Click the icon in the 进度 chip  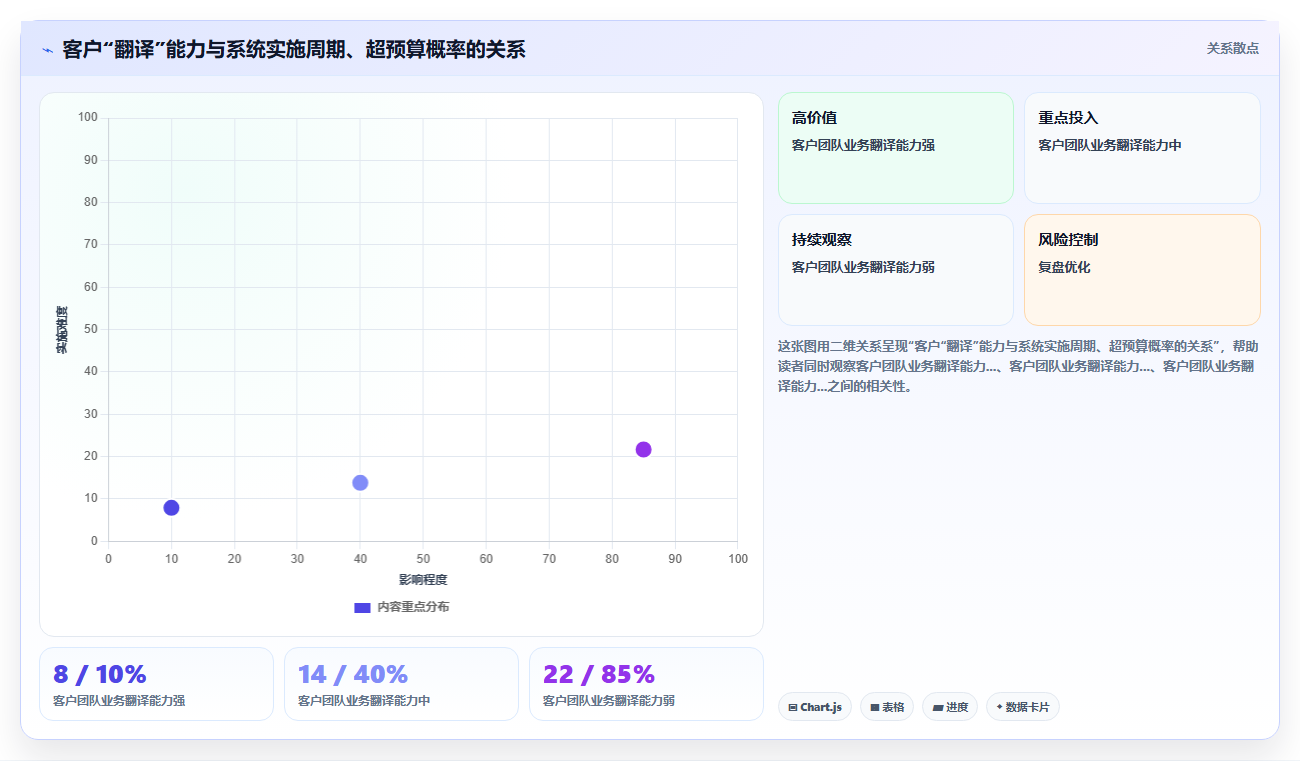coord(937,707)
